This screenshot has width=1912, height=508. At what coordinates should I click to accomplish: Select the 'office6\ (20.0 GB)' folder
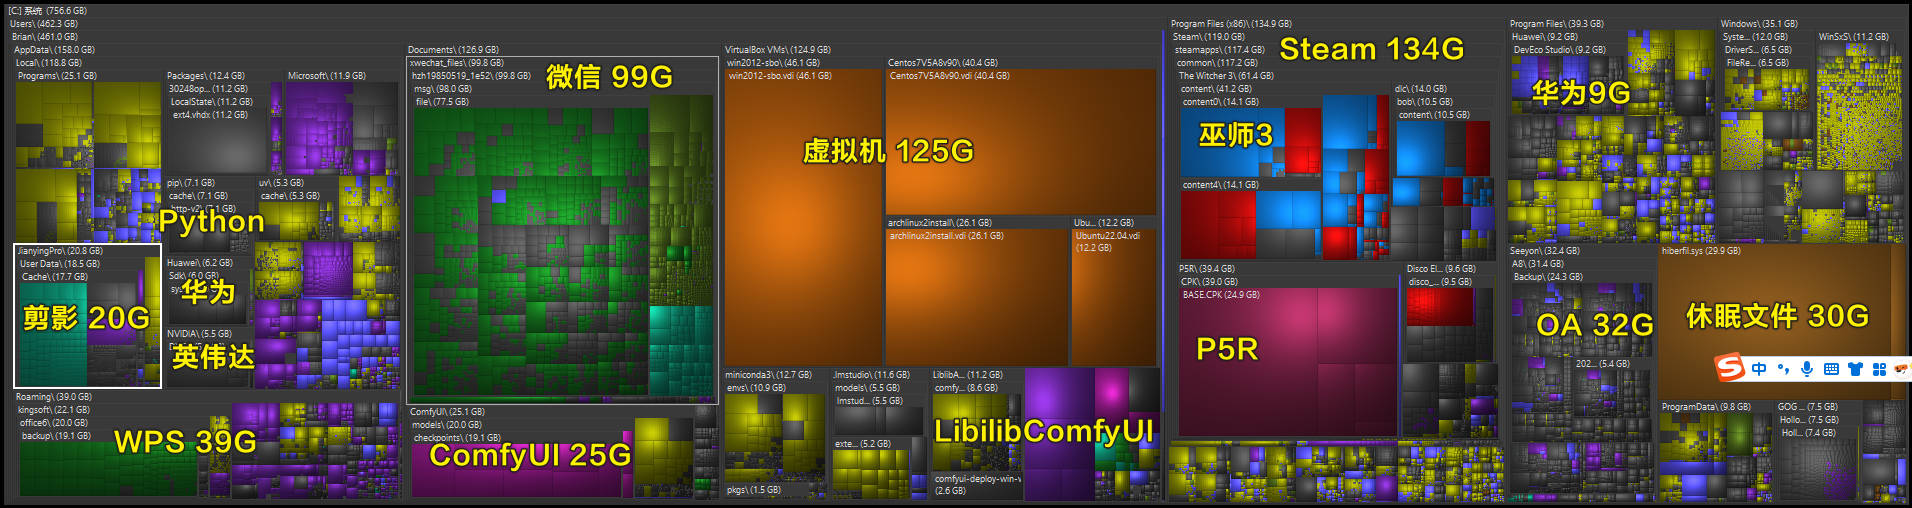[x=54, y=423]
